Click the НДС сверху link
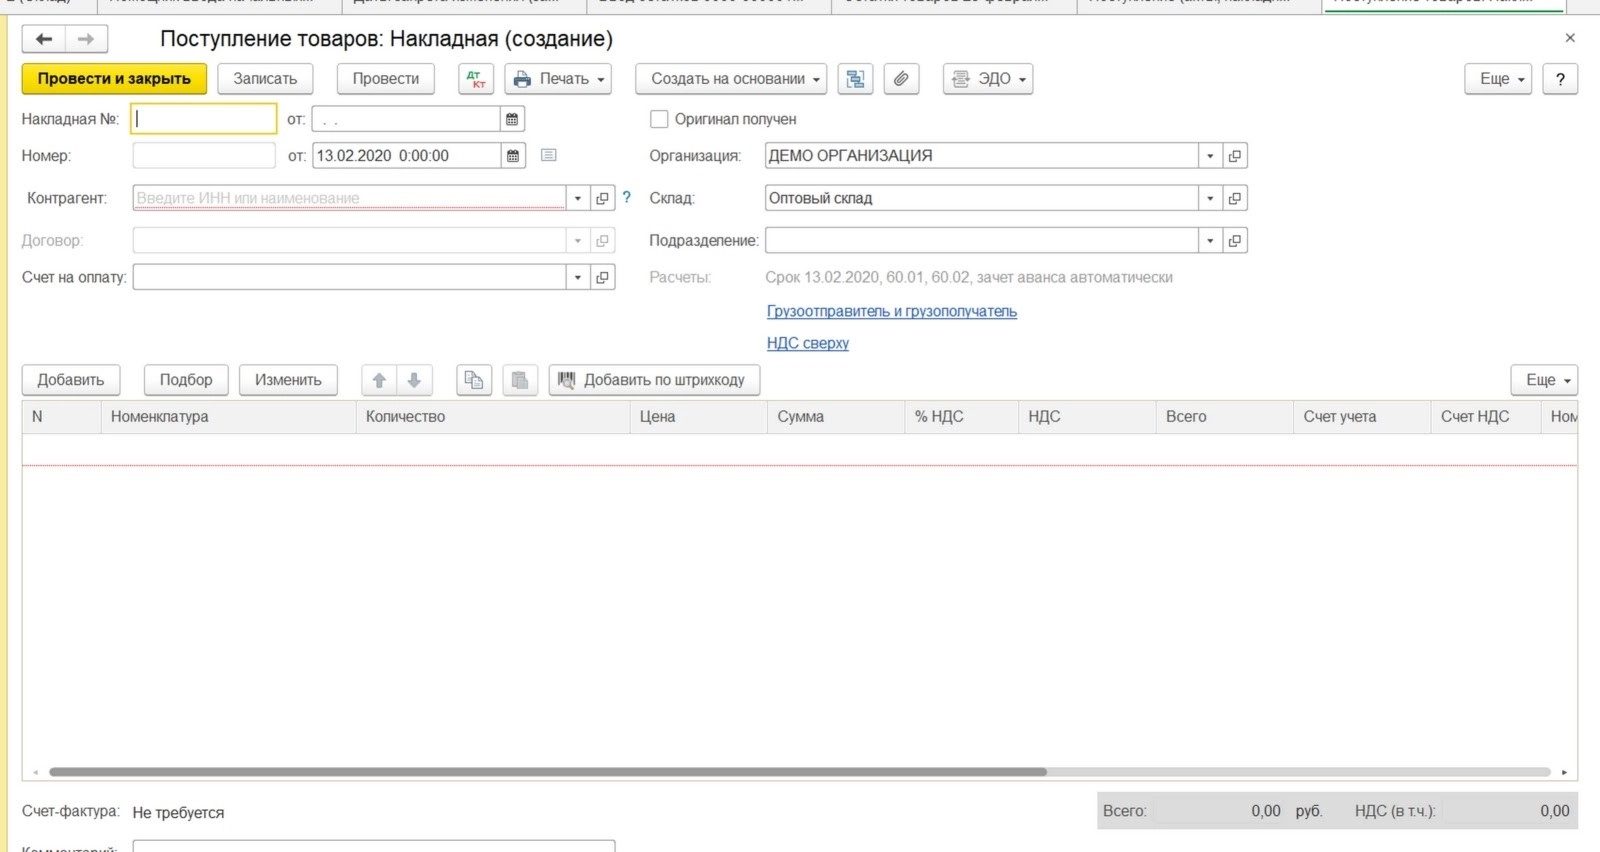Viewport: 1600px width, 852px height. (x=808, y=343)
